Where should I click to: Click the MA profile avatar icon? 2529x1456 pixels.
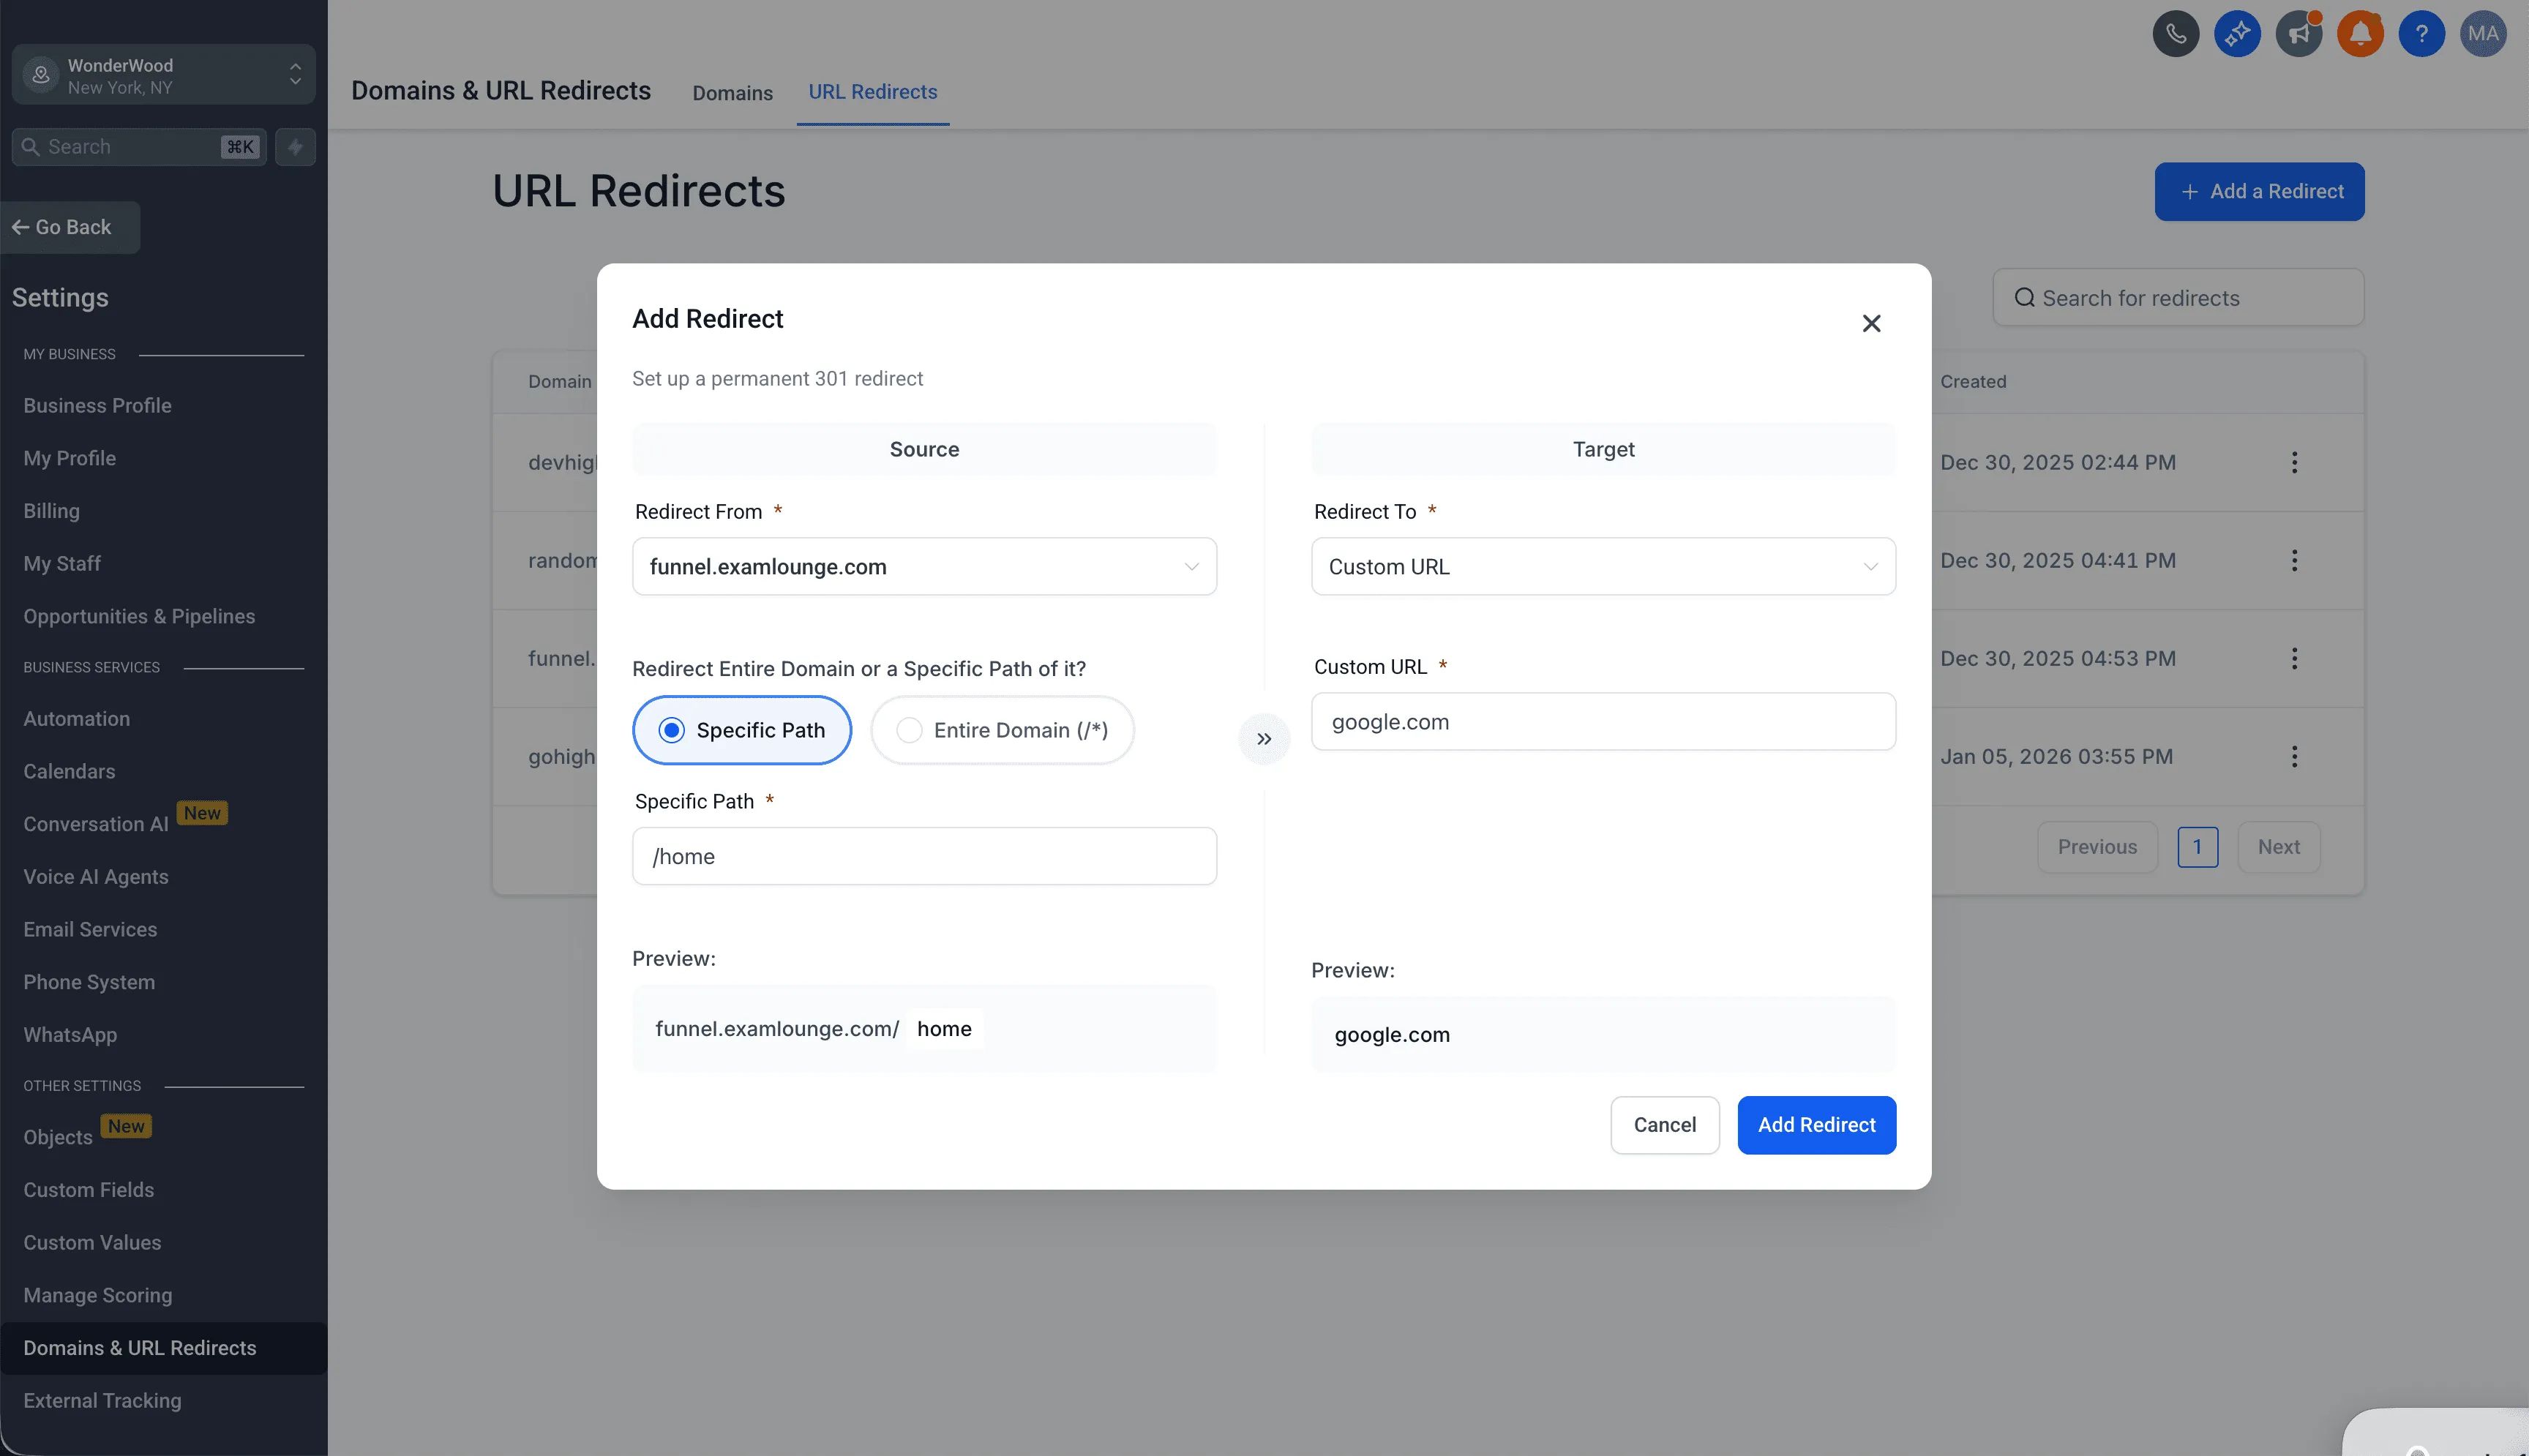(x=2484, y=33)
